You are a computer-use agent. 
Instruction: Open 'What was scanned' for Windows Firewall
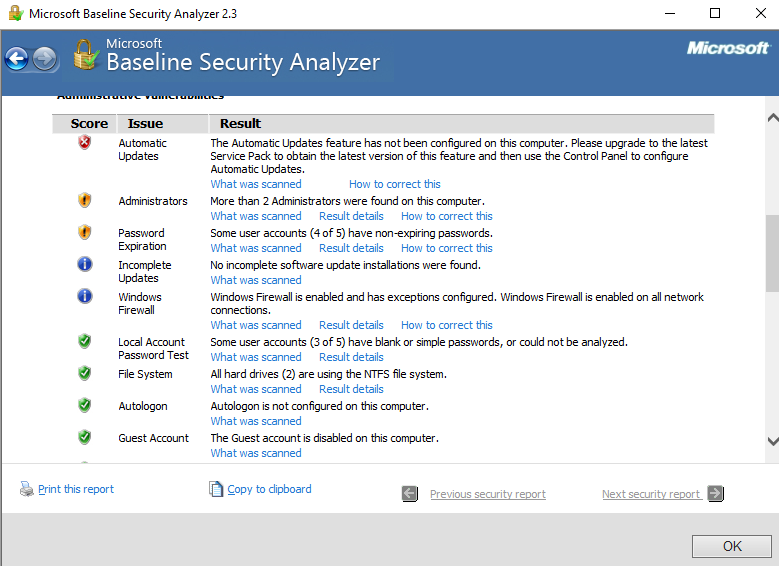coord(256,325)
